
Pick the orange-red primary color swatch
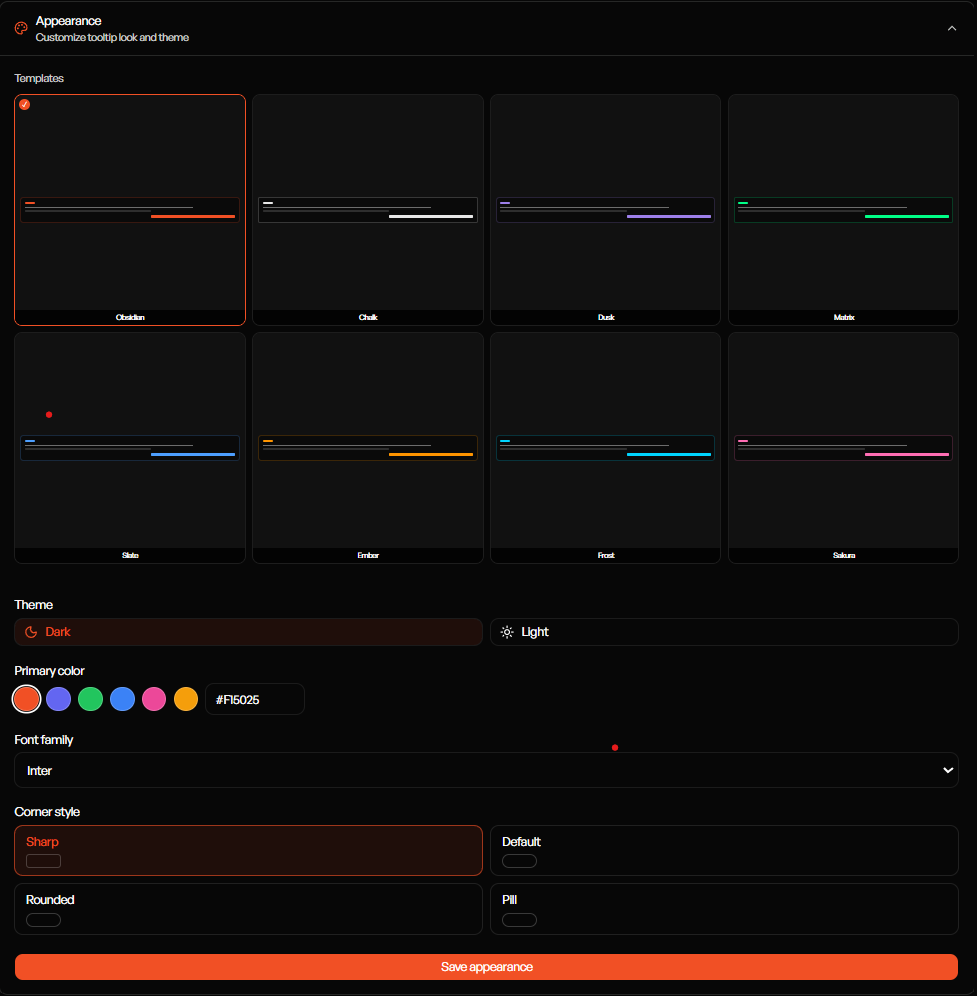[x=27, y=699]
